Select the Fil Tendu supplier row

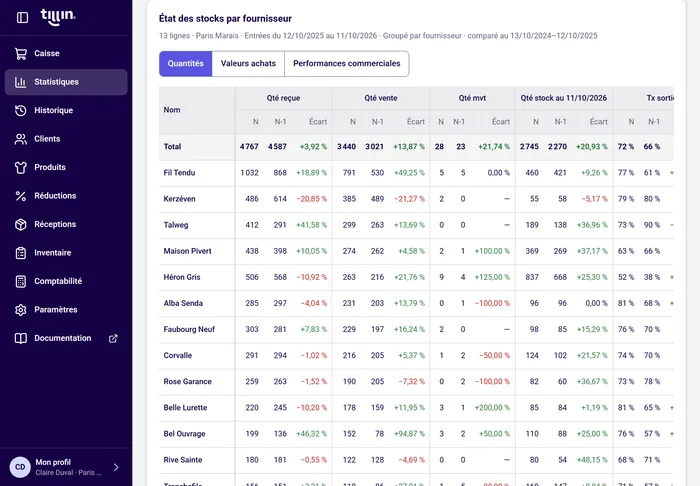tap(416, 173)
